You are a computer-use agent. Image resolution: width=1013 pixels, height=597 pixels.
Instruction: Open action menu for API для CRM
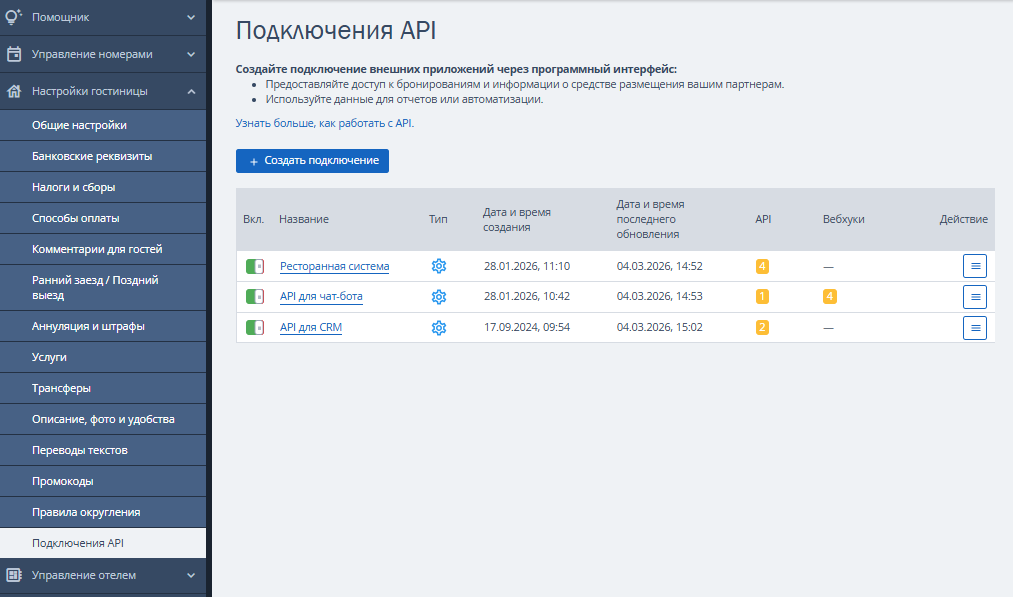point(974,328)
